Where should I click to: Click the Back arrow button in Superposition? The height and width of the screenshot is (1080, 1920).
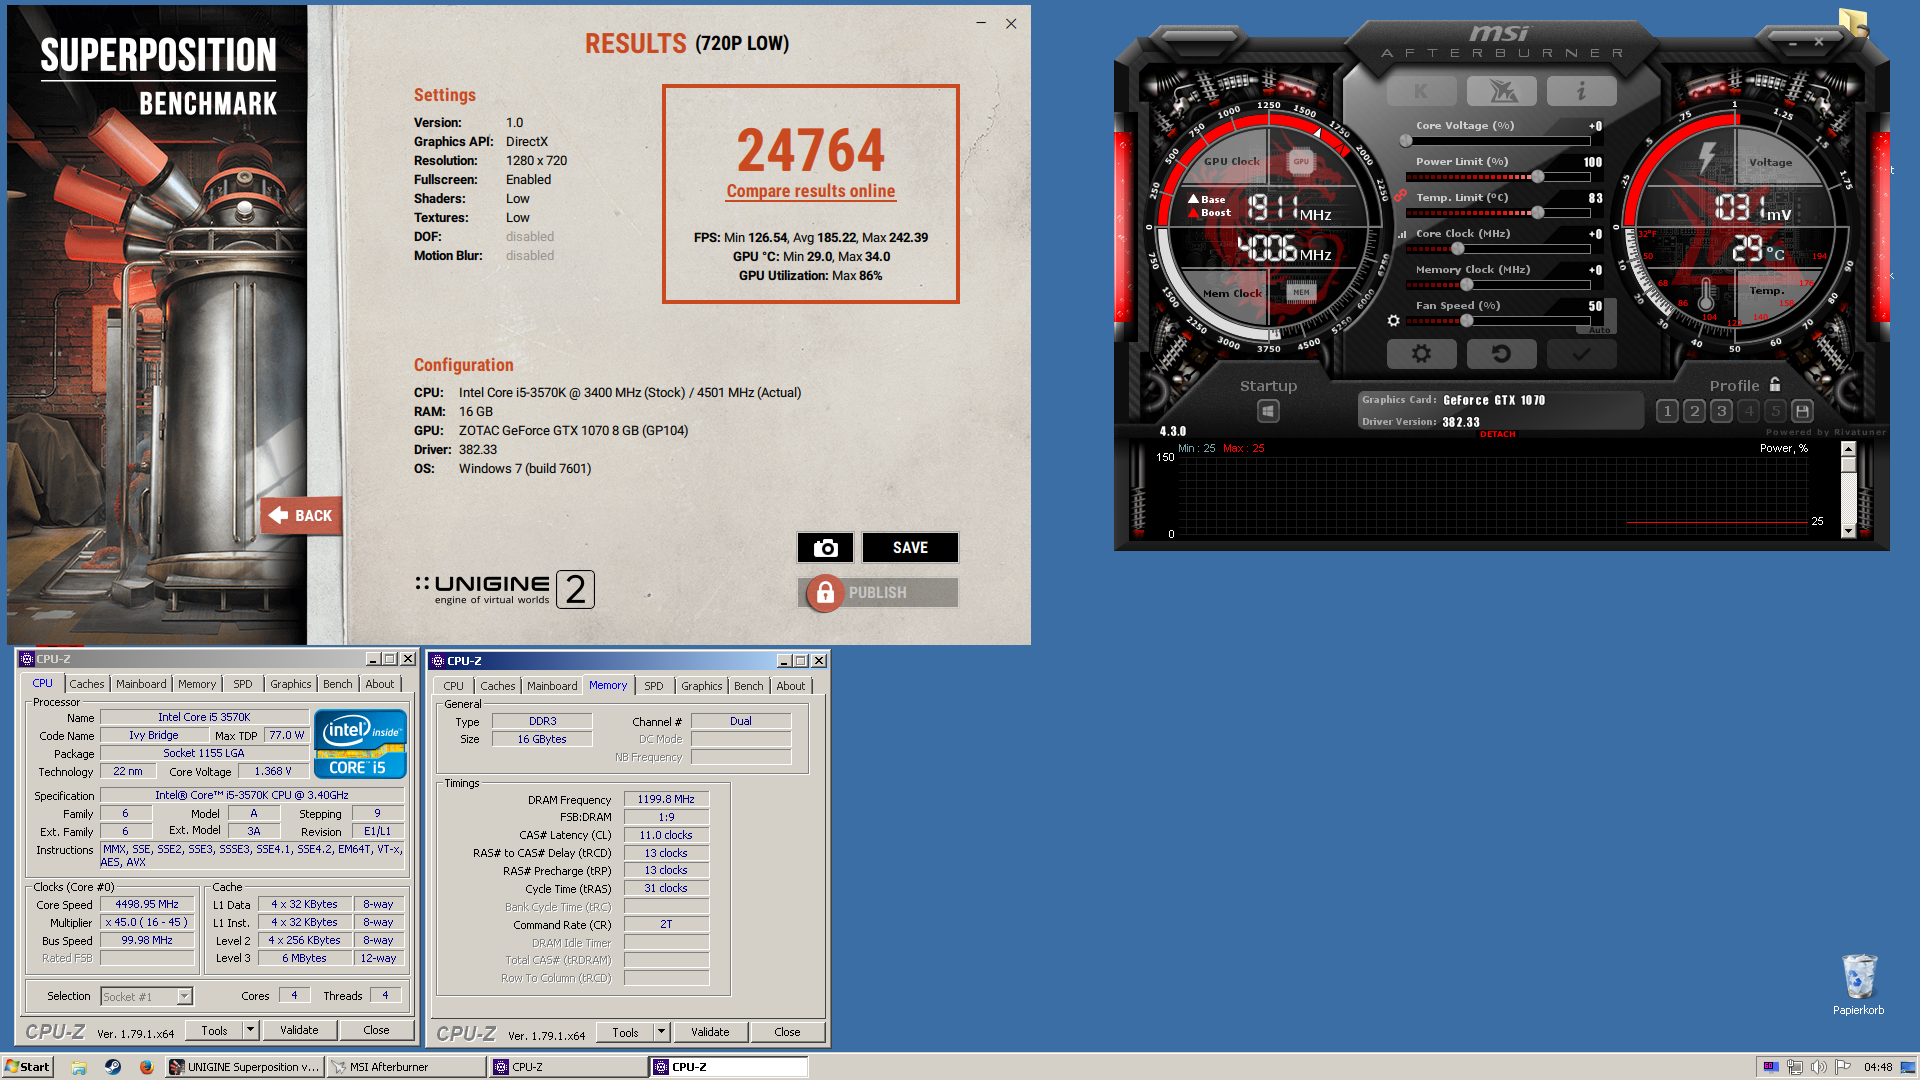click(300, 516)
